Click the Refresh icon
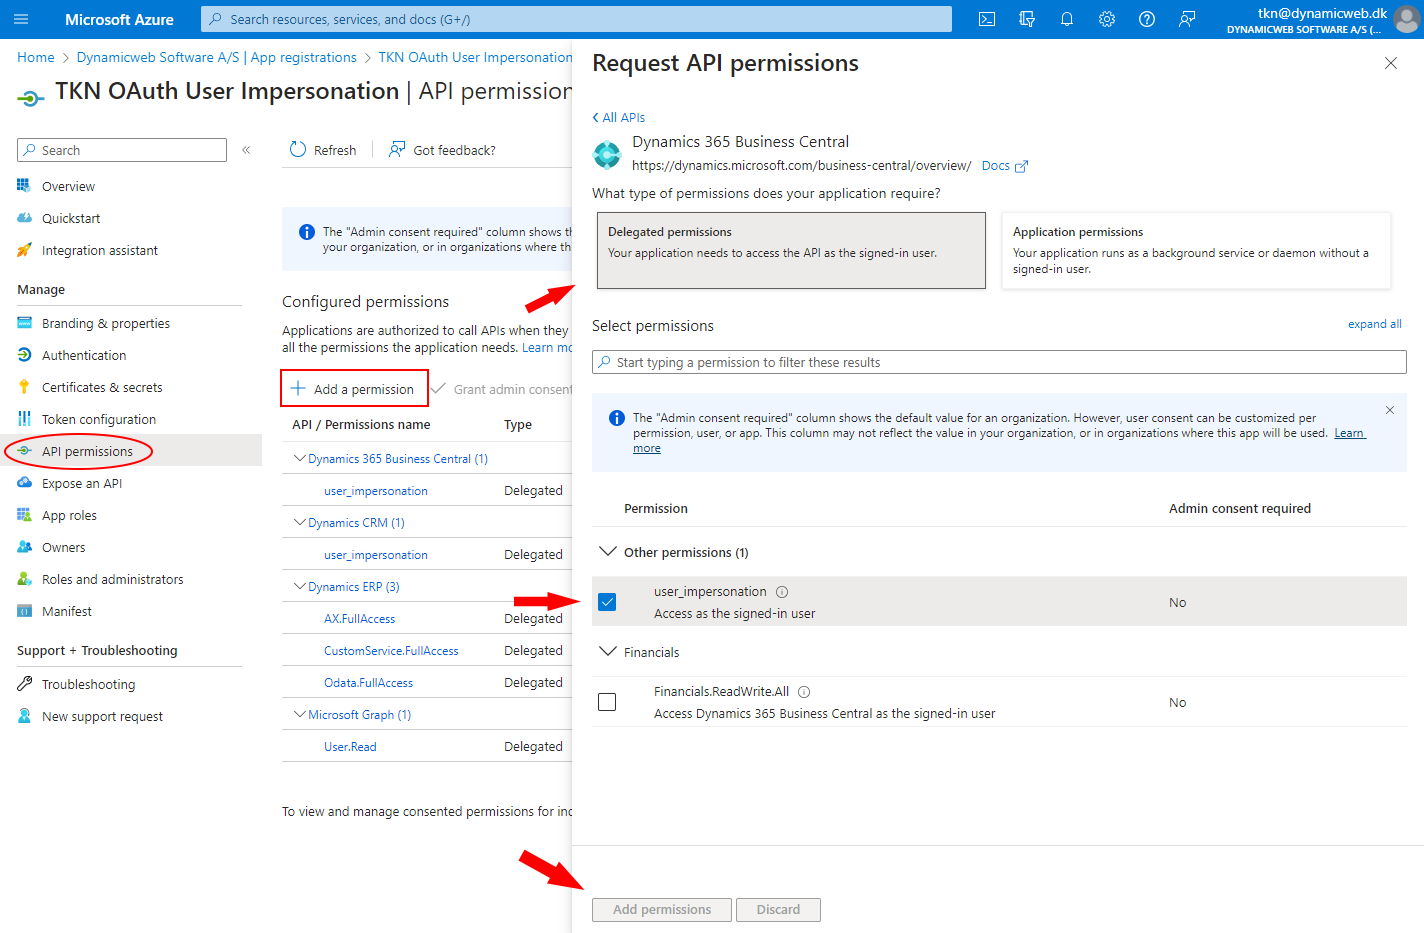Image resolution: width=1424 pixels, height=933 pixels. (298, 149)
